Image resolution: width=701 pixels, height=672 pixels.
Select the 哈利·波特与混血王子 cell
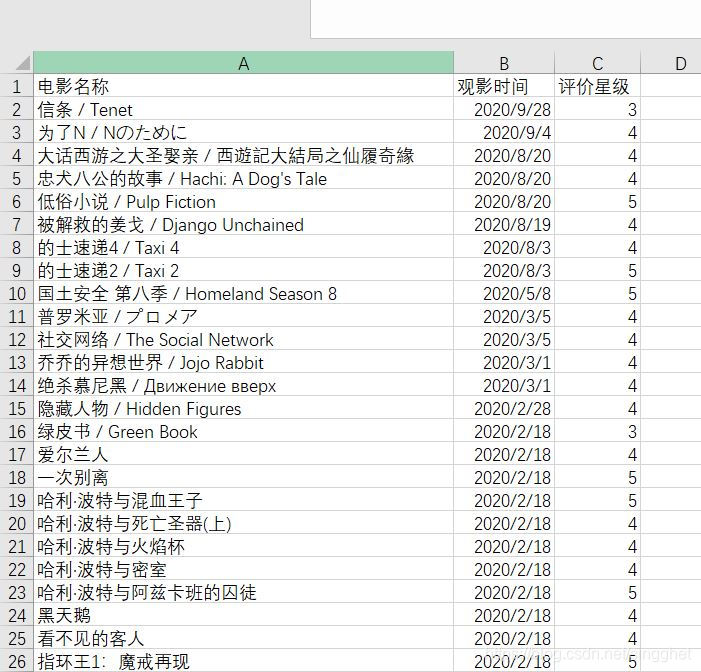tap(244, 501)
